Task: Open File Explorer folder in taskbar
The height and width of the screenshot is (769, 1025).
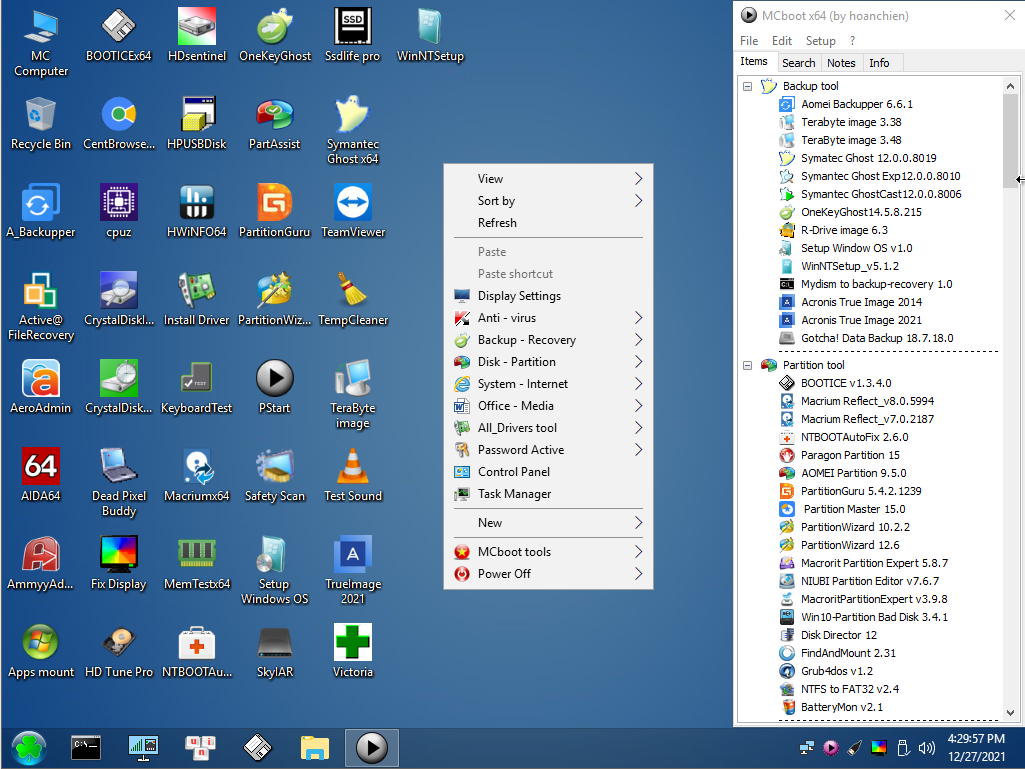Action: tap(314, 747)
